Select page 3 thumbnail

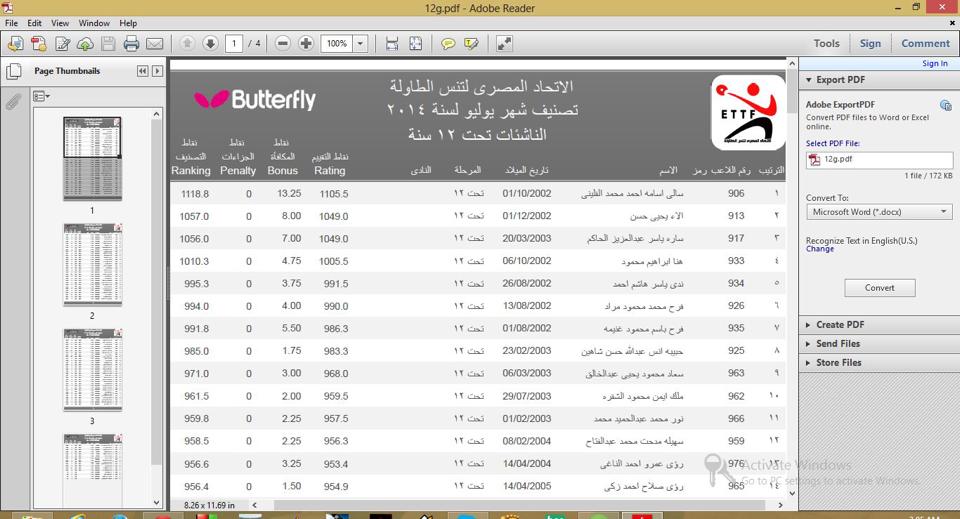pyautogui.click(x=92, y=370)
